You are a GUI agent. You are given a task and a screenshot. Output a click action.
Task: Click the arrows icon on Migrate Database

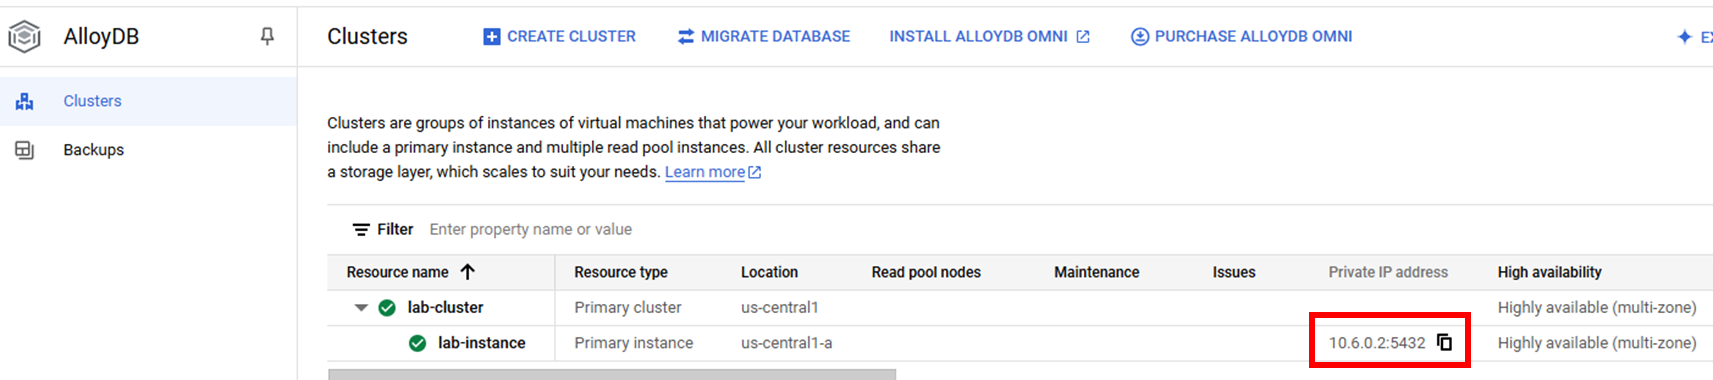pyautogui.click(x=685, y=37)
